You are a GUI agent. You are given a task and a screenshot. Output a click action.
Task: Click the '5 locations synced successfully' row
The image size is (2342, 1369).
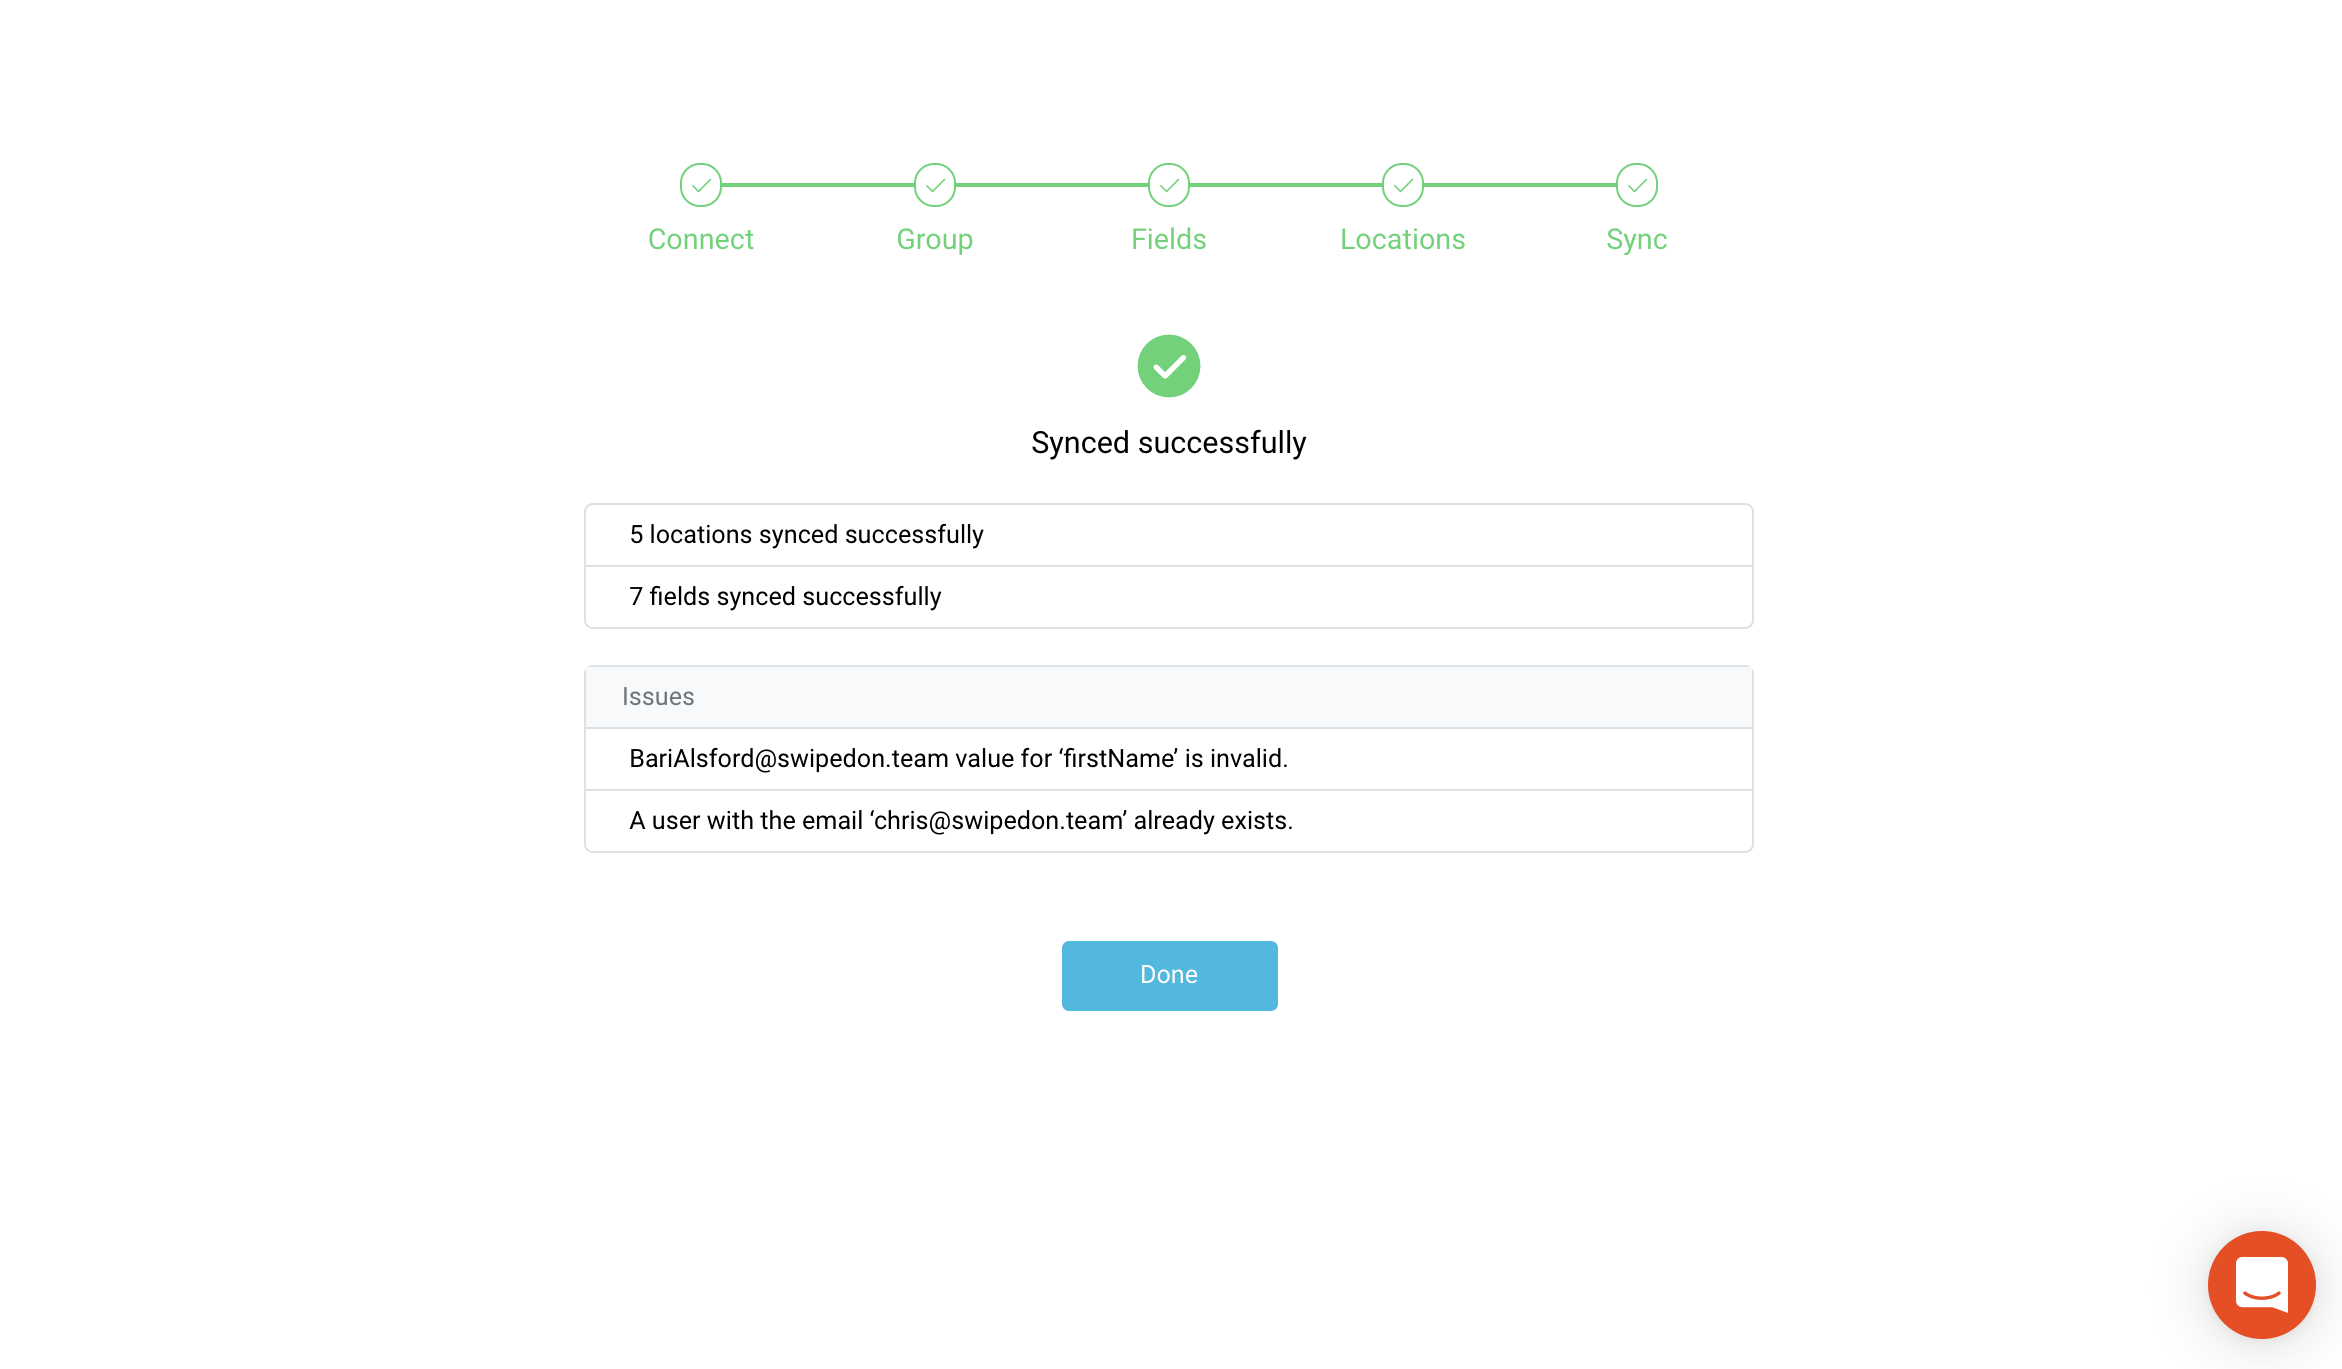coord(1169,535)
